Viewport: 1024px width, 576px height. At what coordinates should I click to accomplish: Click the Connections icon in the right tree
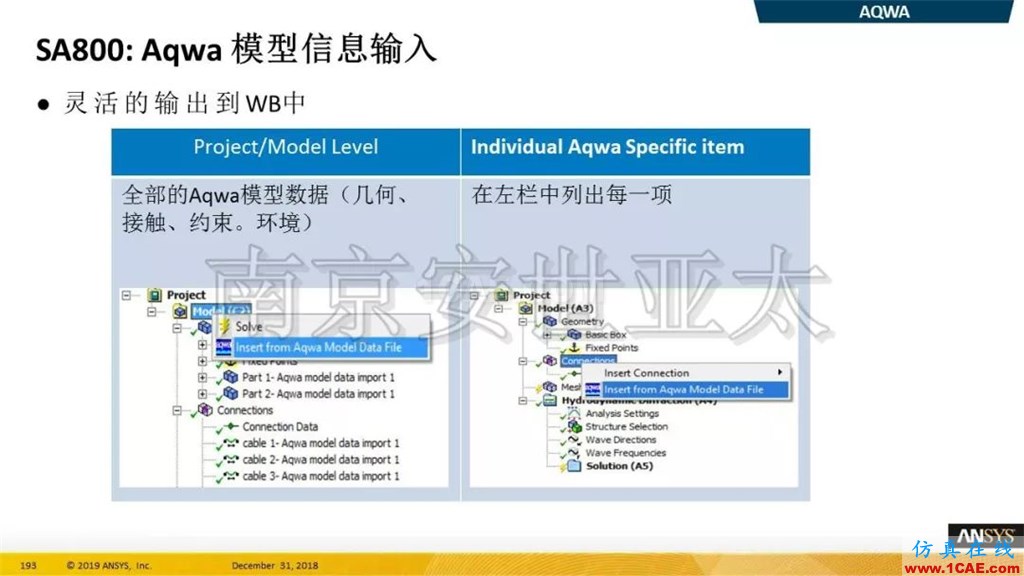click(550, 360)
